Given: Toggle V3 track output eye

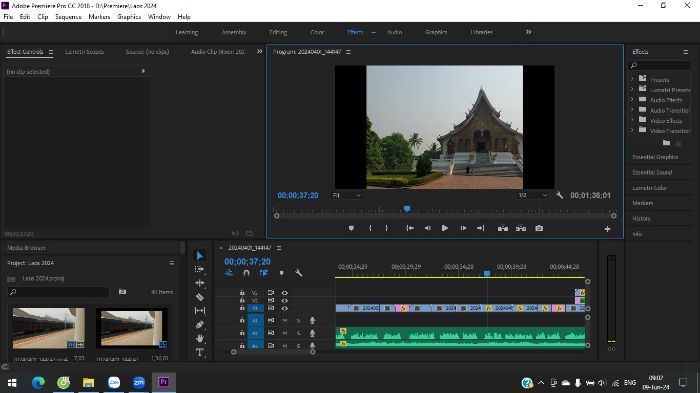Looking at the screenshot, I should (284, 293).
